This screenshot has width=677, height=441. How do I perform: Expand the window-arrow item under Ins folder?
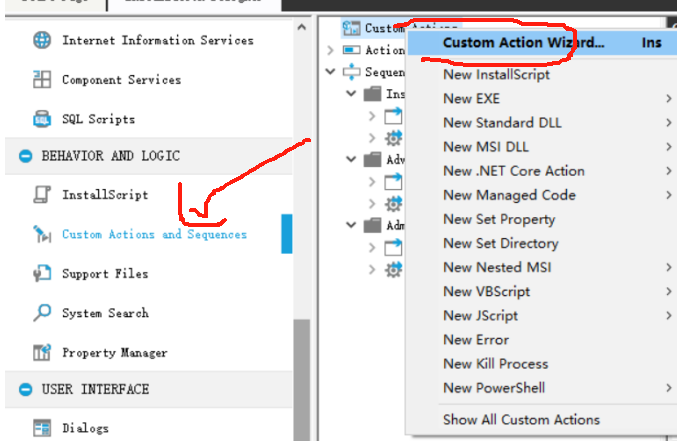click(372, 116)
